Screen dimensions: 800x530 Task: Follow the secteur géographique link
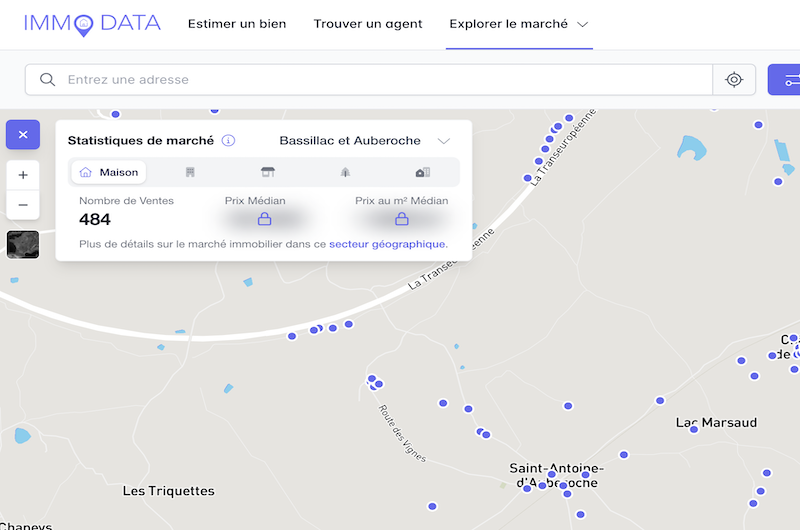(x=387, y=244)
